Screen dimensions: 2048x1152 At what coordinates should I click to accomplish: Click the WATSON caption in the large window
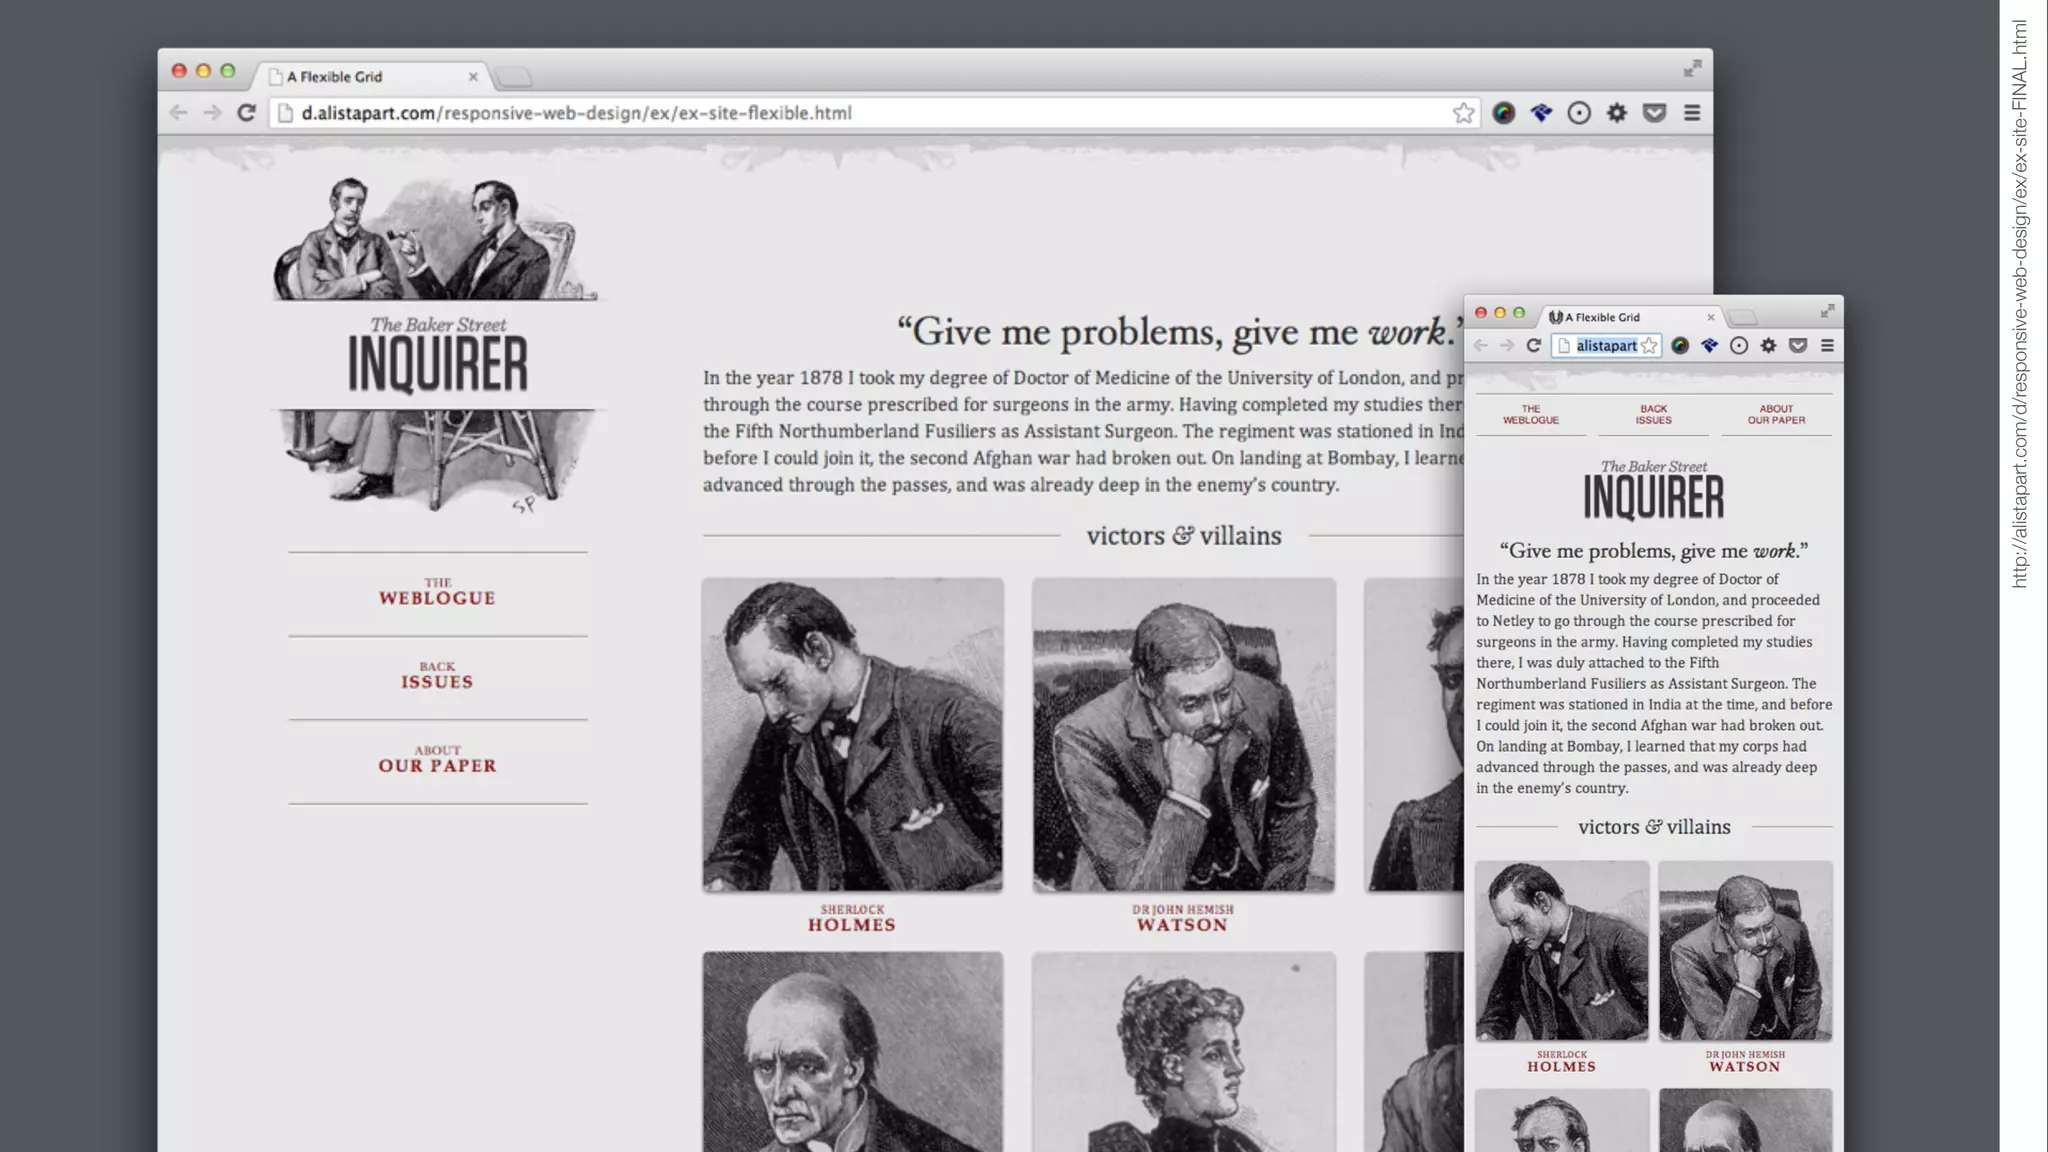[x=1183, y=925]
